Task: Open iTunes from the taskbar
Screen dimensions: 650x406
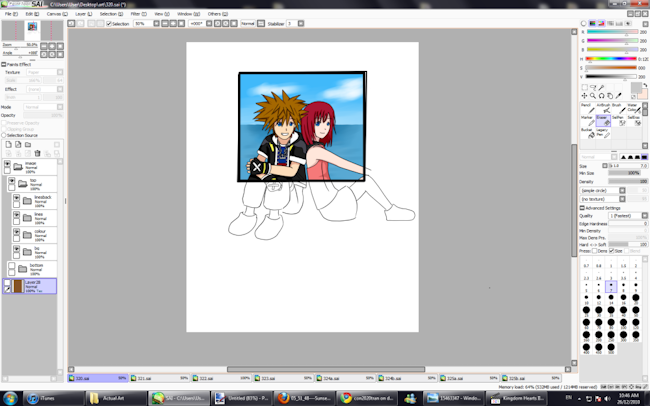Action: (54, 399)
